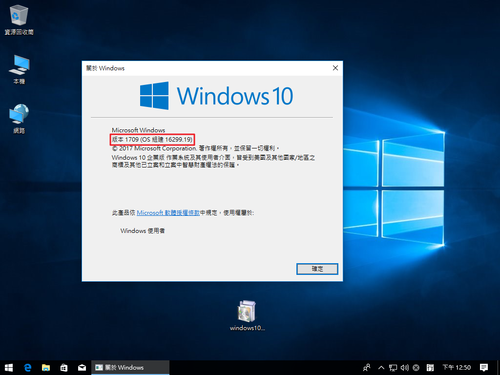
Task: Open File Explorer from taskbar
Action: coord(46,367)
